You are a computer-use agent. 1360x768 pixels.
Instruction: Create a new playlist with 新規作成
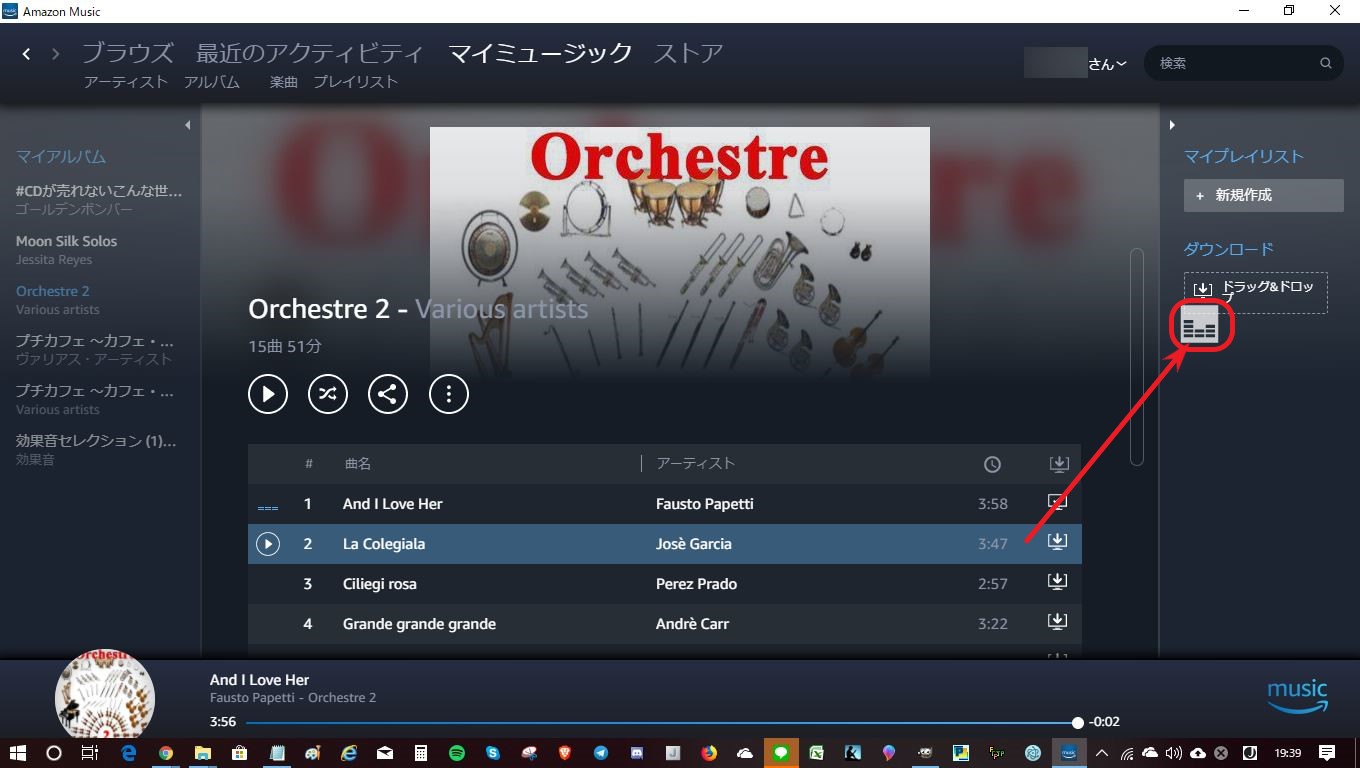(1264, 195)
